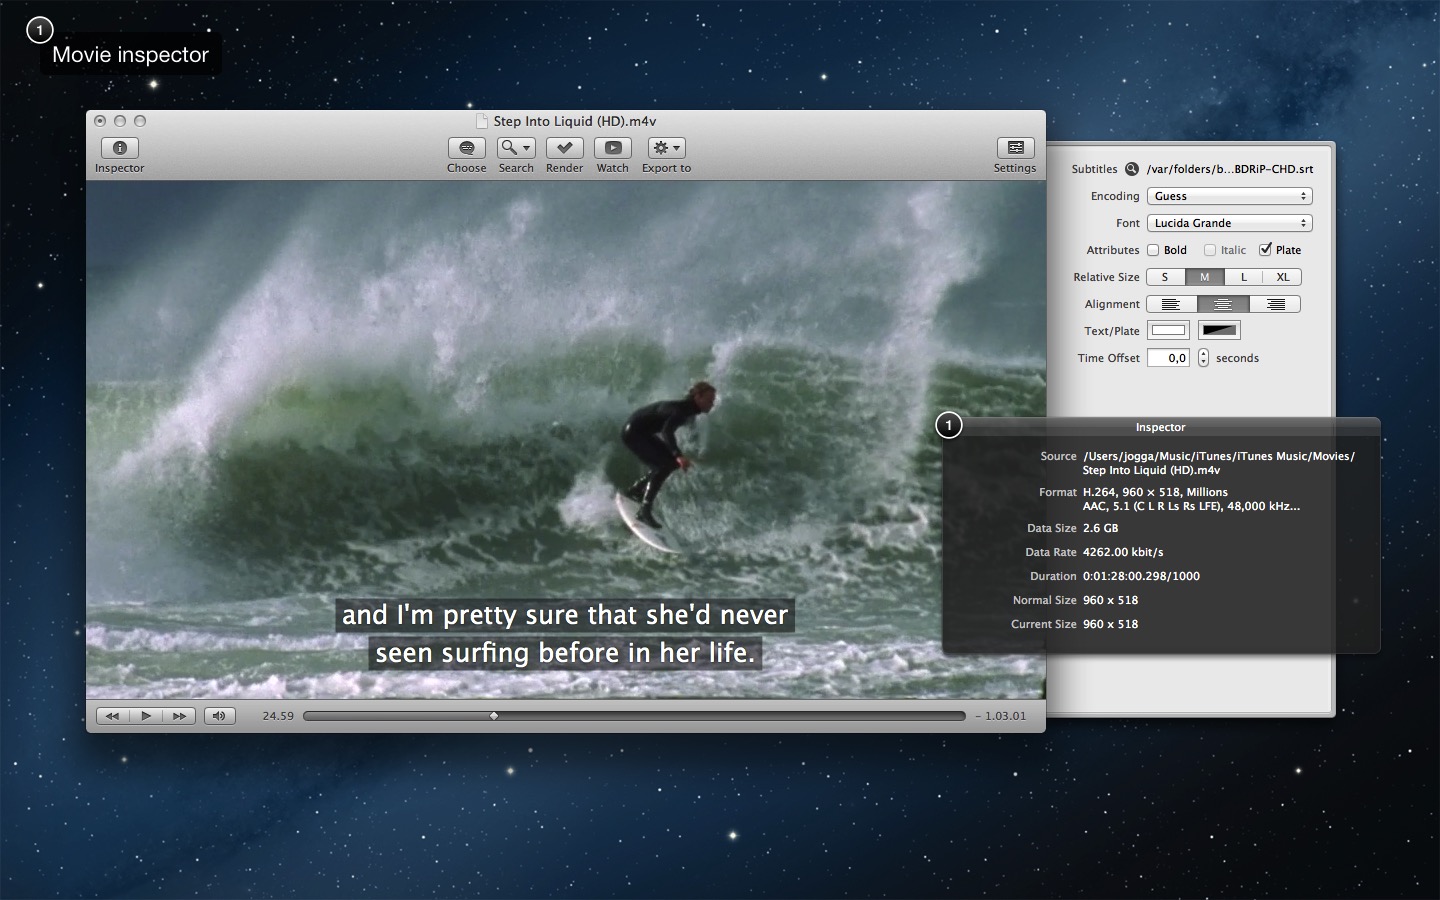Screen dimensions: 1440x900
Task: Enable the Bold attribute checkbox
Action: (x=1153, y=250)
